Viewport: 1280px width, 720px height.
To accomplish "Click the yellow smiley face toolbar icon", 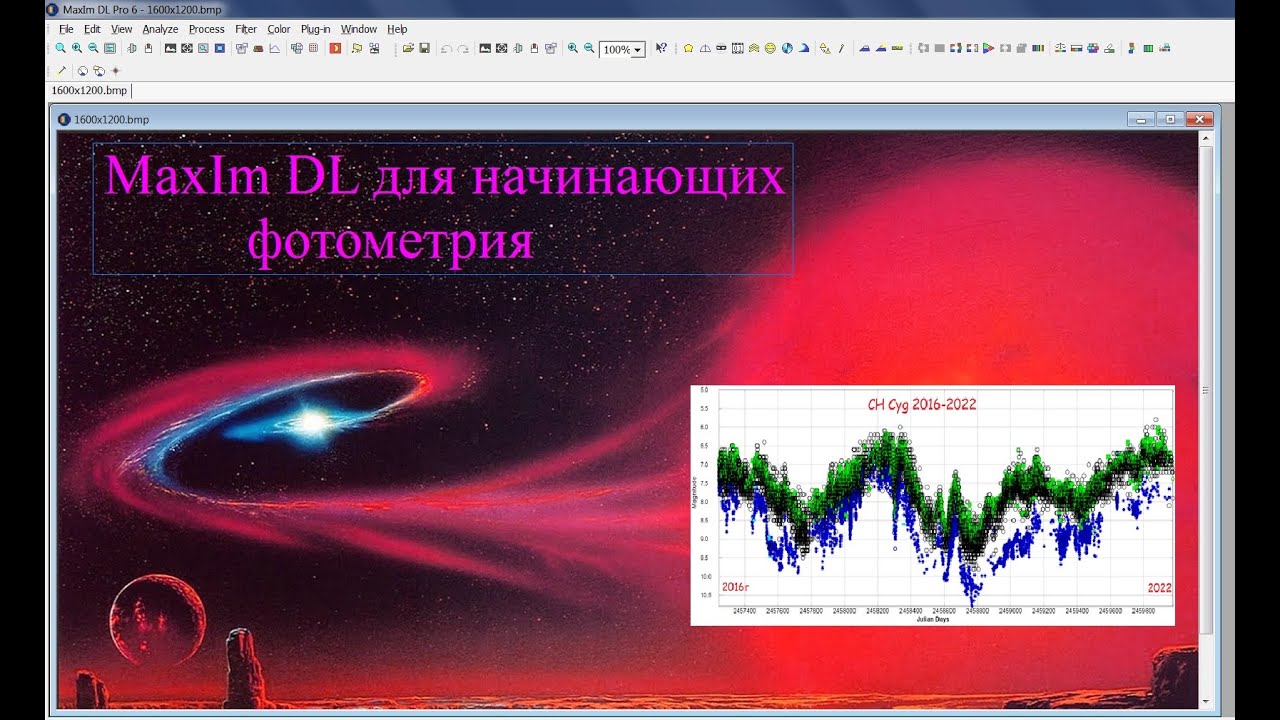I will pos(770,48).
